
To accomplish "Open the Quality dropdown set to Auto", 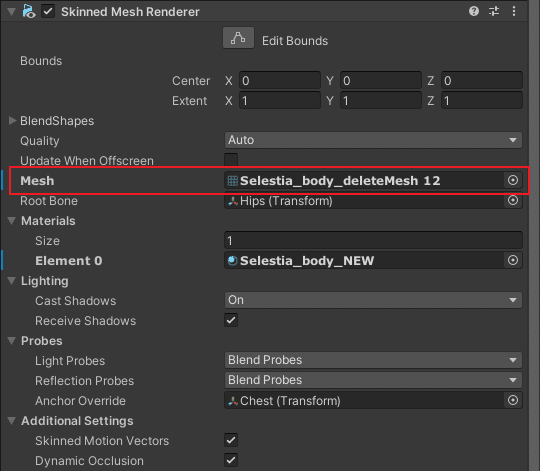I will pos(373,140).
